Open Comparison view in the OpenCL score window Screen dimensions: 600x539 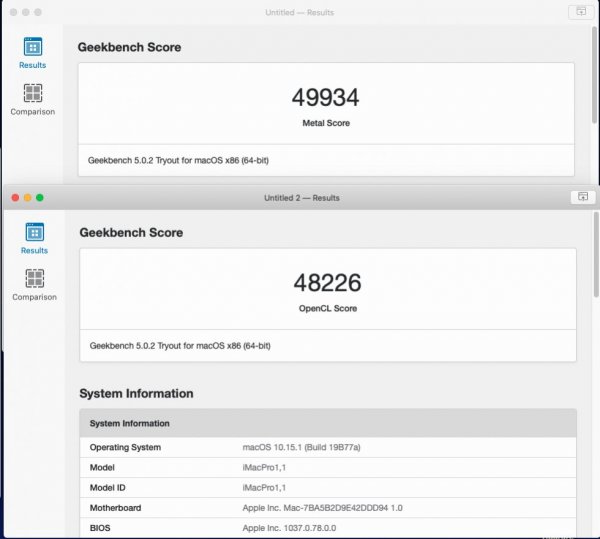[x=34, y=281]
